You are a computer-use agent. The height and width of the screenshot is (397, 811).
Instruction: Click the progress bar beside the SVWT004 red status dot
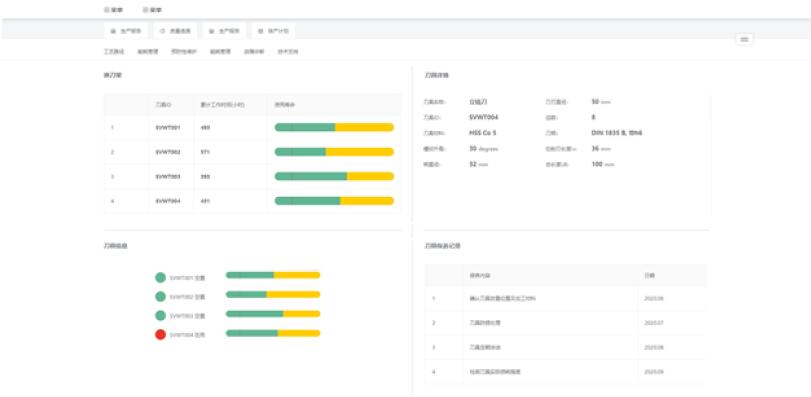click(x=273, y=333)
